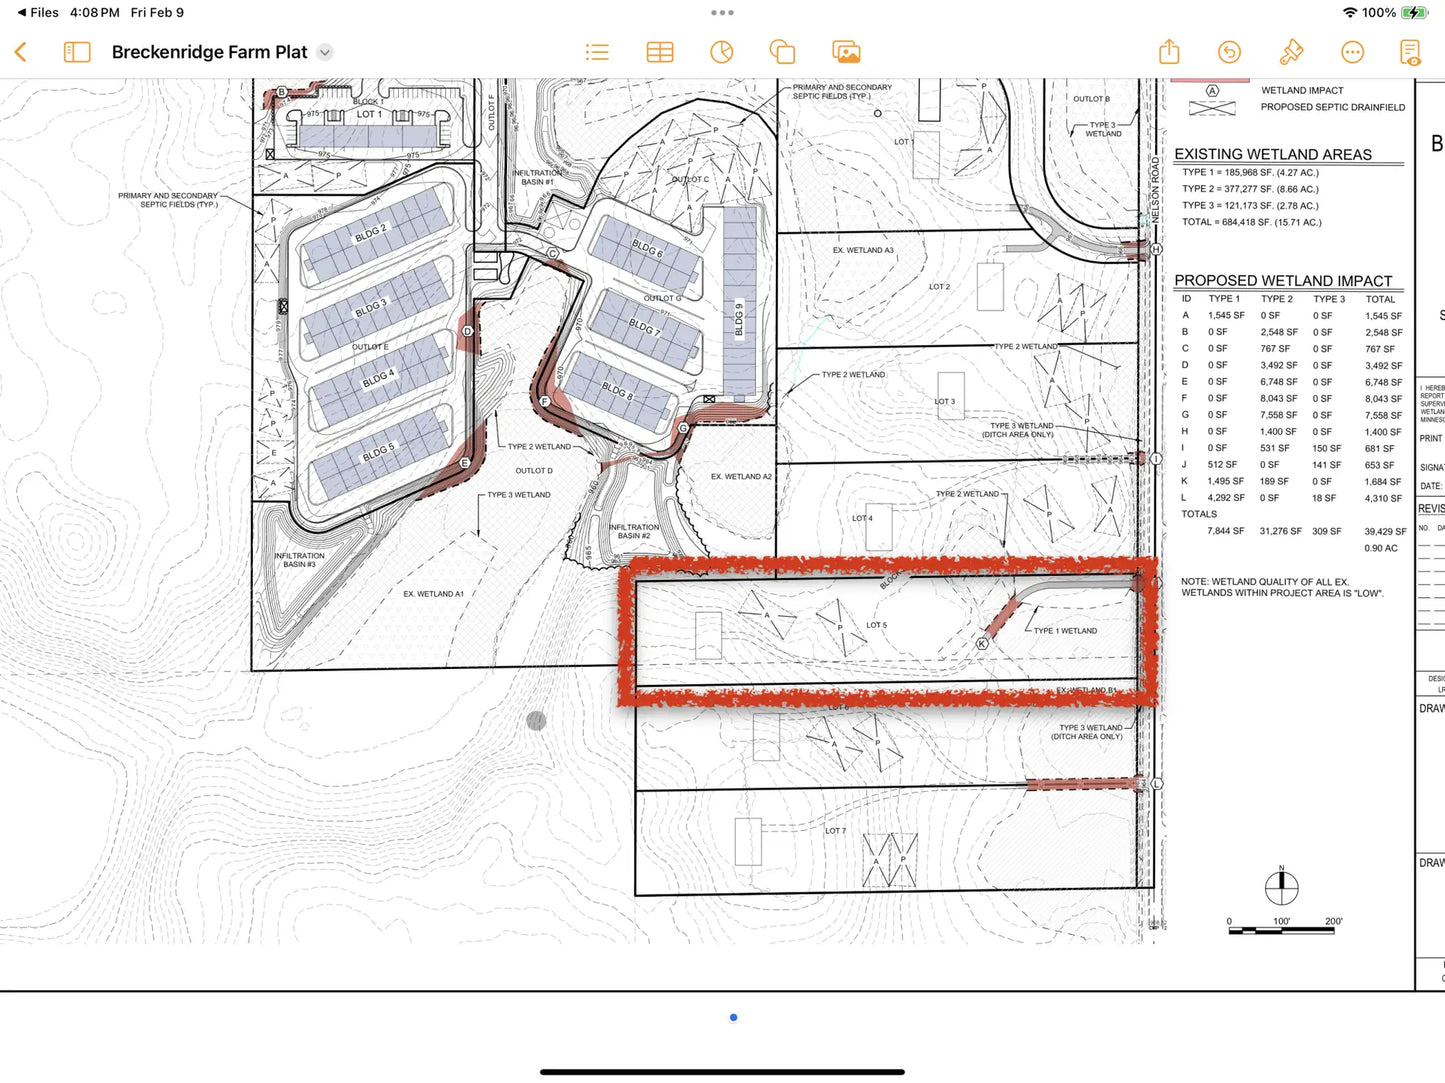Tap the EX. WETLAND A3 label
The width and height of the screenshot is (1445, 1083).
point(863,250)
